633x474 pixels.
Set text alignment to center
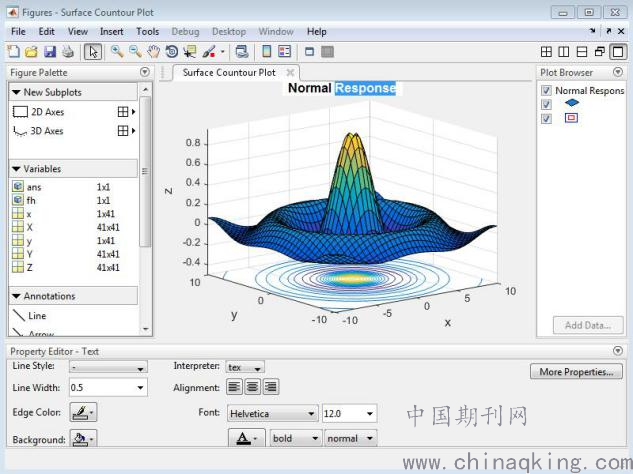tap(253, 387)
